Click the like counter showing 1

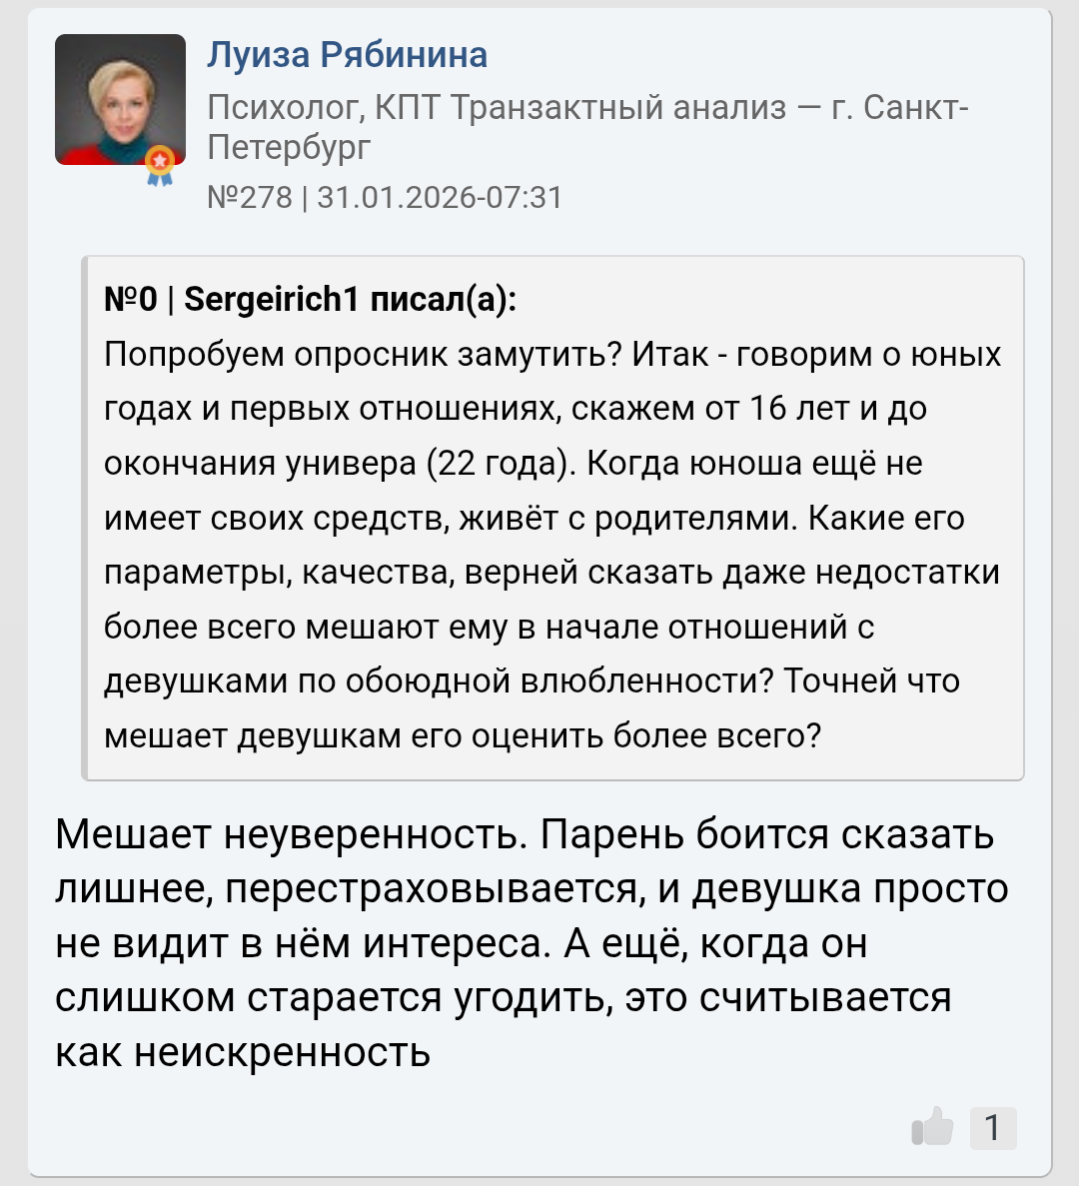click(x=994, y=1128)
